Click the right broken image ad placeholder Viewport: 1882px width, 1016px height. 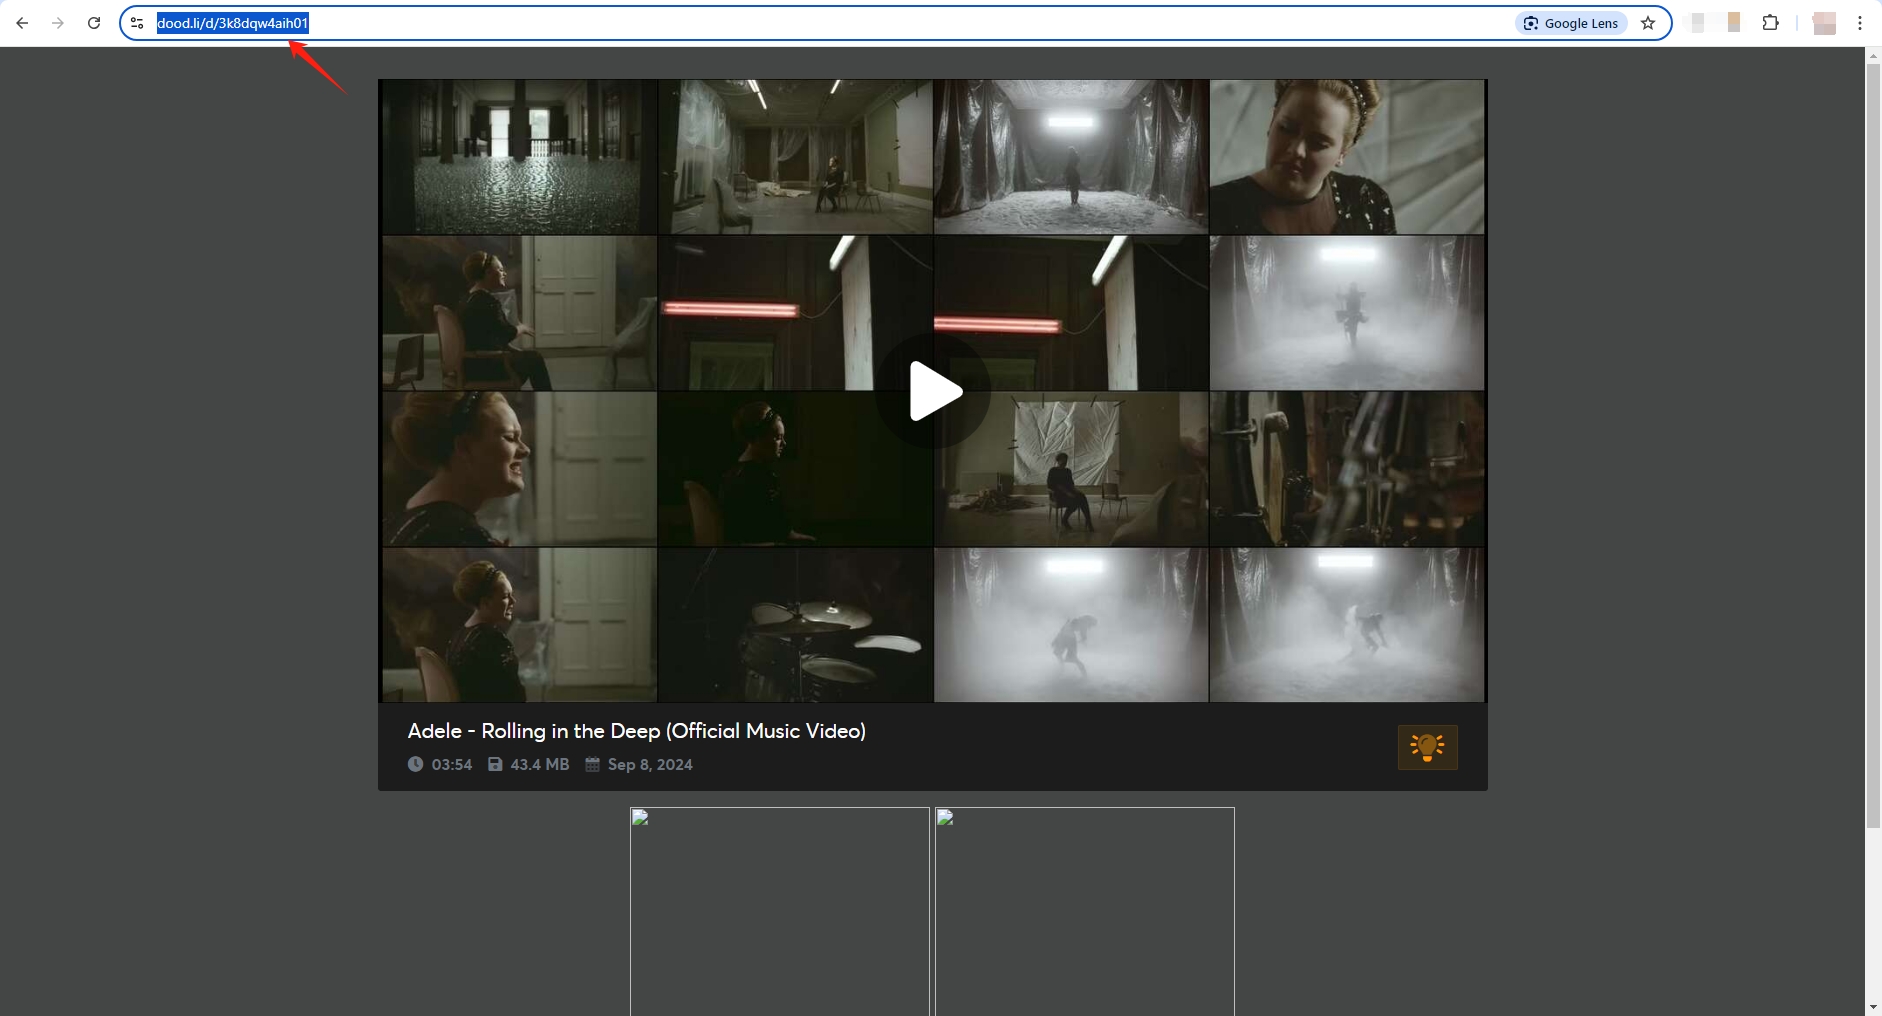pos(1085,911)
